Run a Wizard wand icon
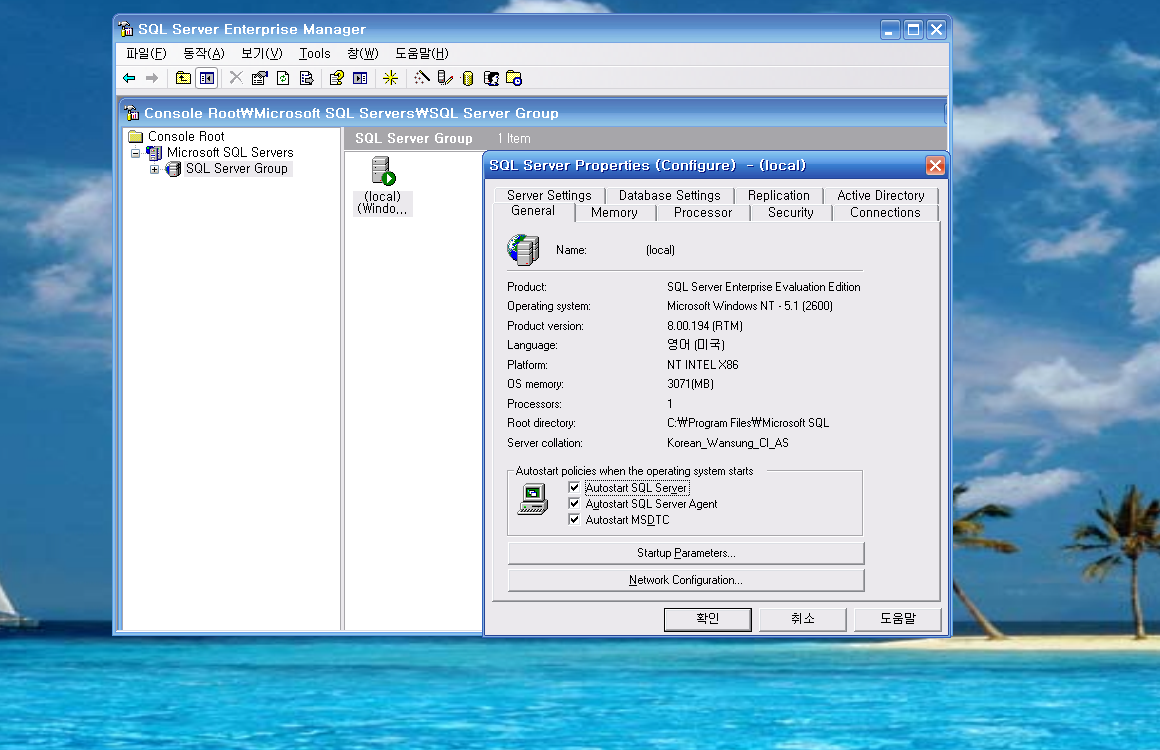 pos(422,78)
